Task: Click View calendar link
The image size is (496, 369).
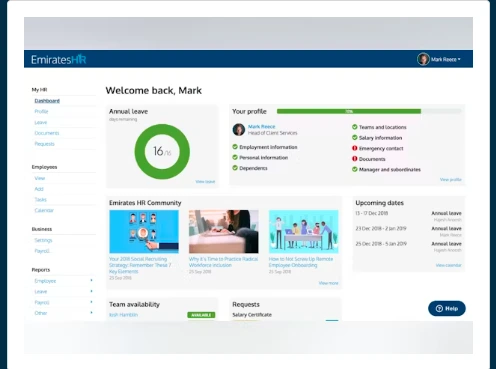Action: pos(449,265)
